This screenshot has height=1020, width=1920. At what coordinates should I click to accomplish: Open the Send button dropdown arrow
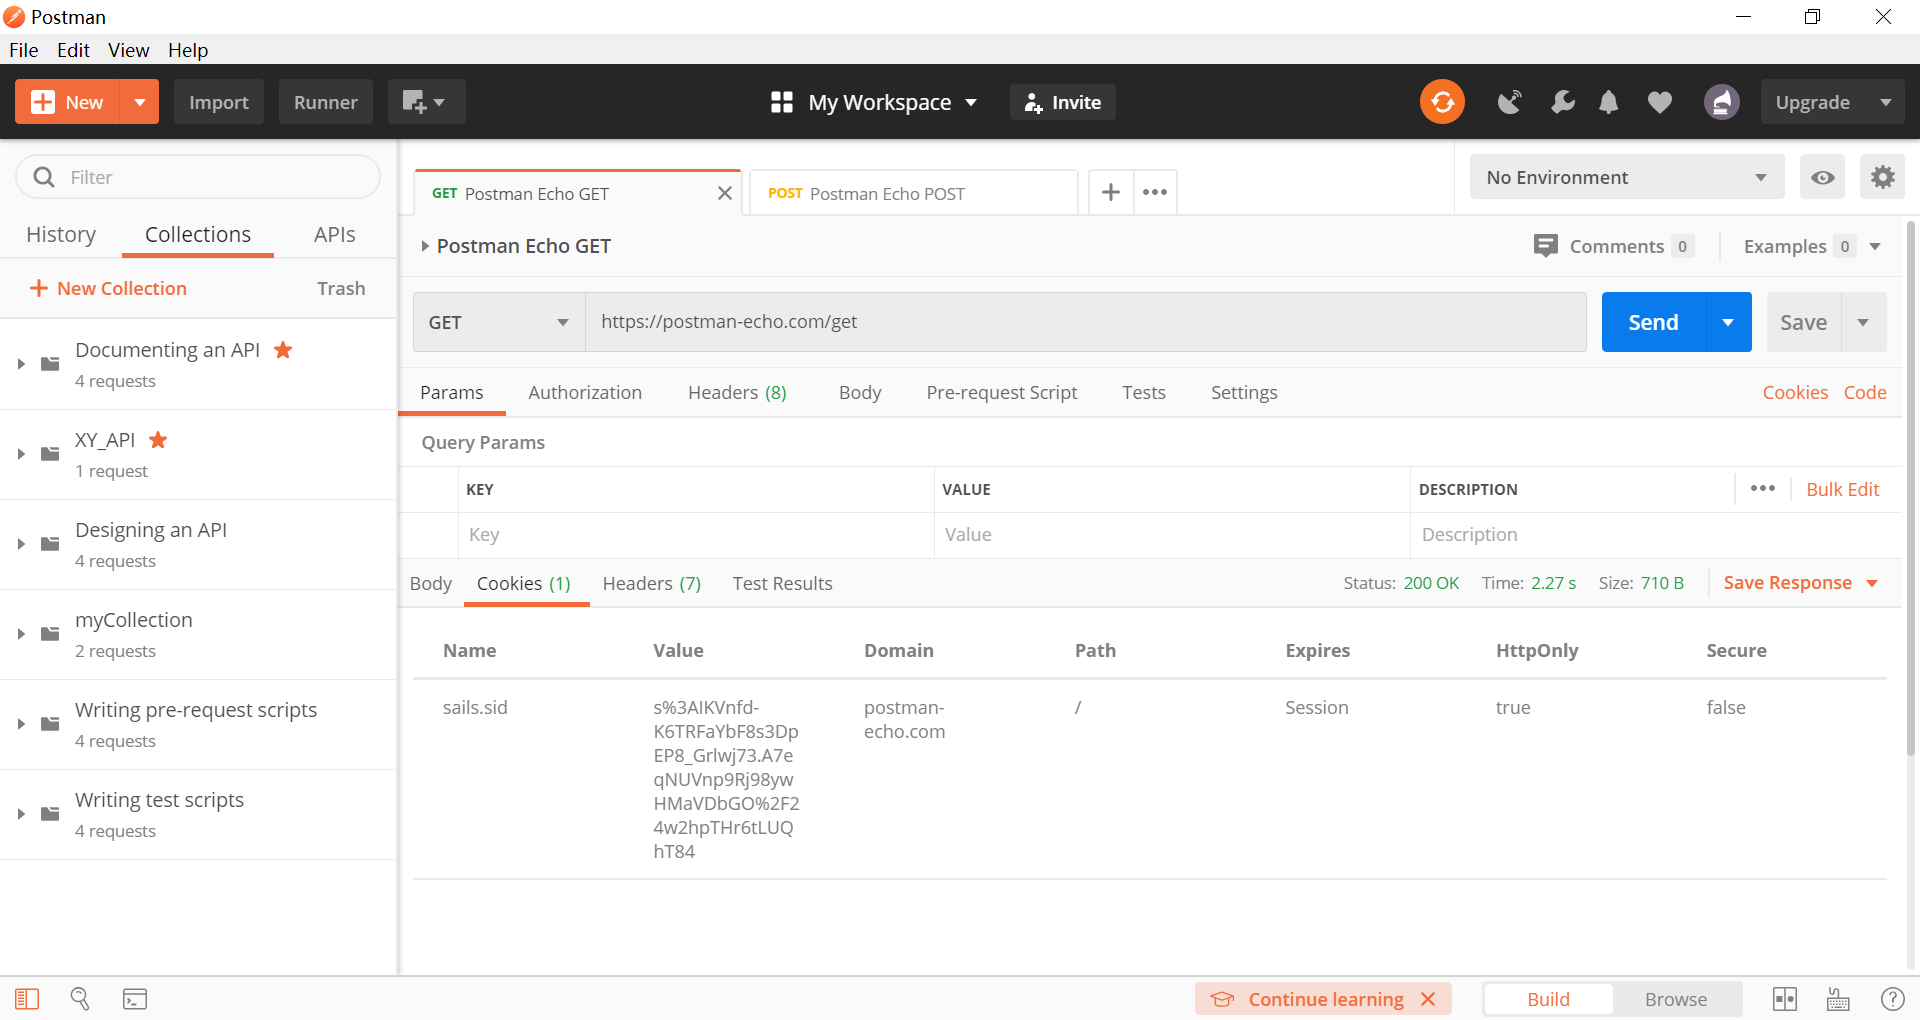point(1728,322)
